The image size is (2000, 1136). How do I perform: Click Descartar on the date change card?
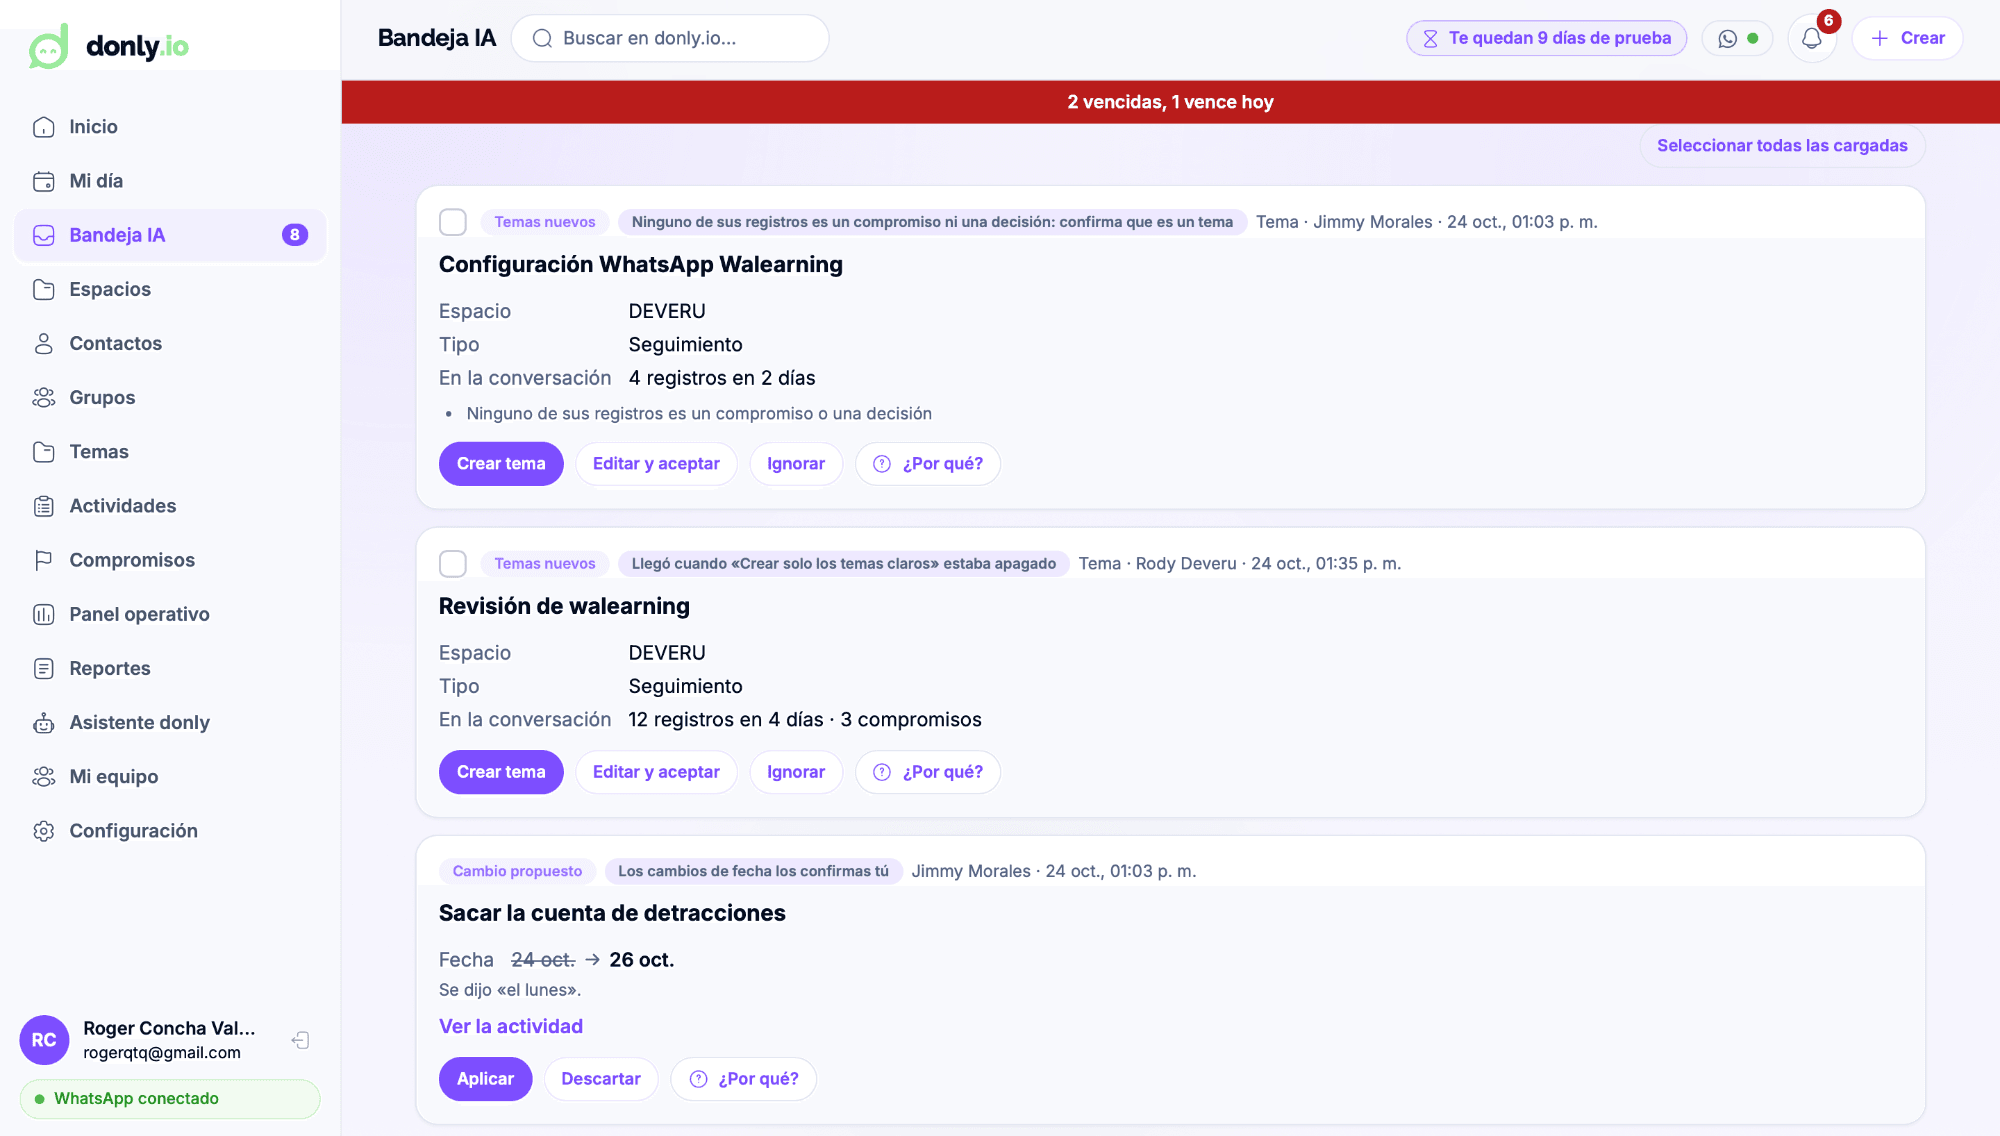[601, 1079]
